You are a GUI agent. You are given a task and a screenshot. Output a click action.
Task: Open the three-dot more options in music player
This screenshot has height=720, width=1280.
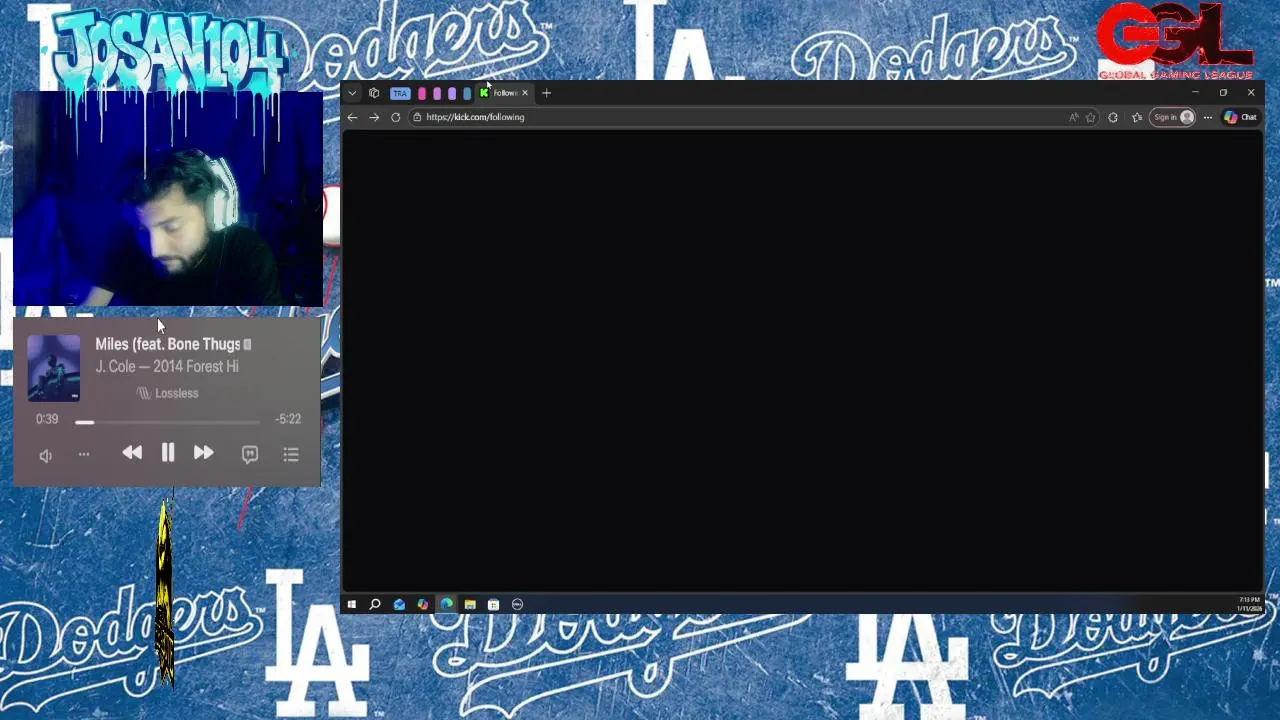coord(84,454)
